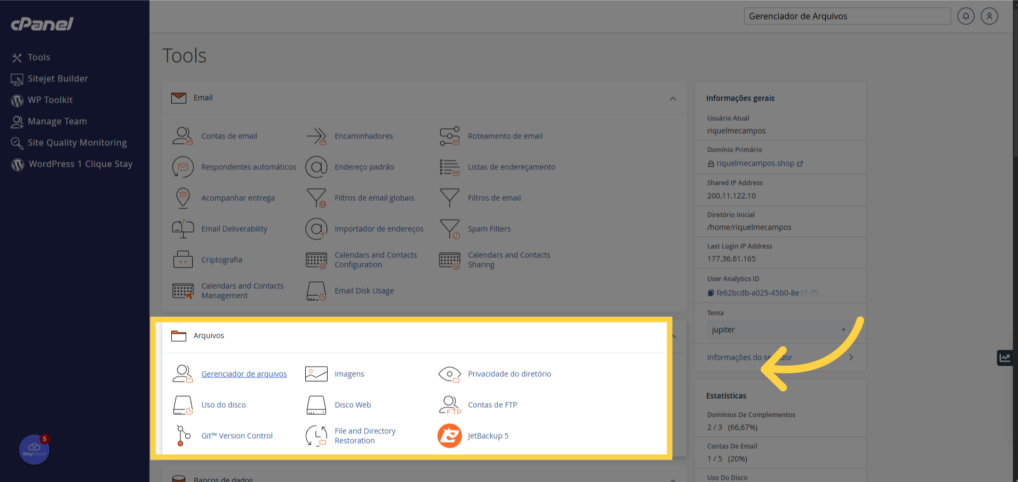The height and width of the screenshot is (482, 1018).
Task: Open Gerenciador de arquivos icon
Action: pos(182,374)
